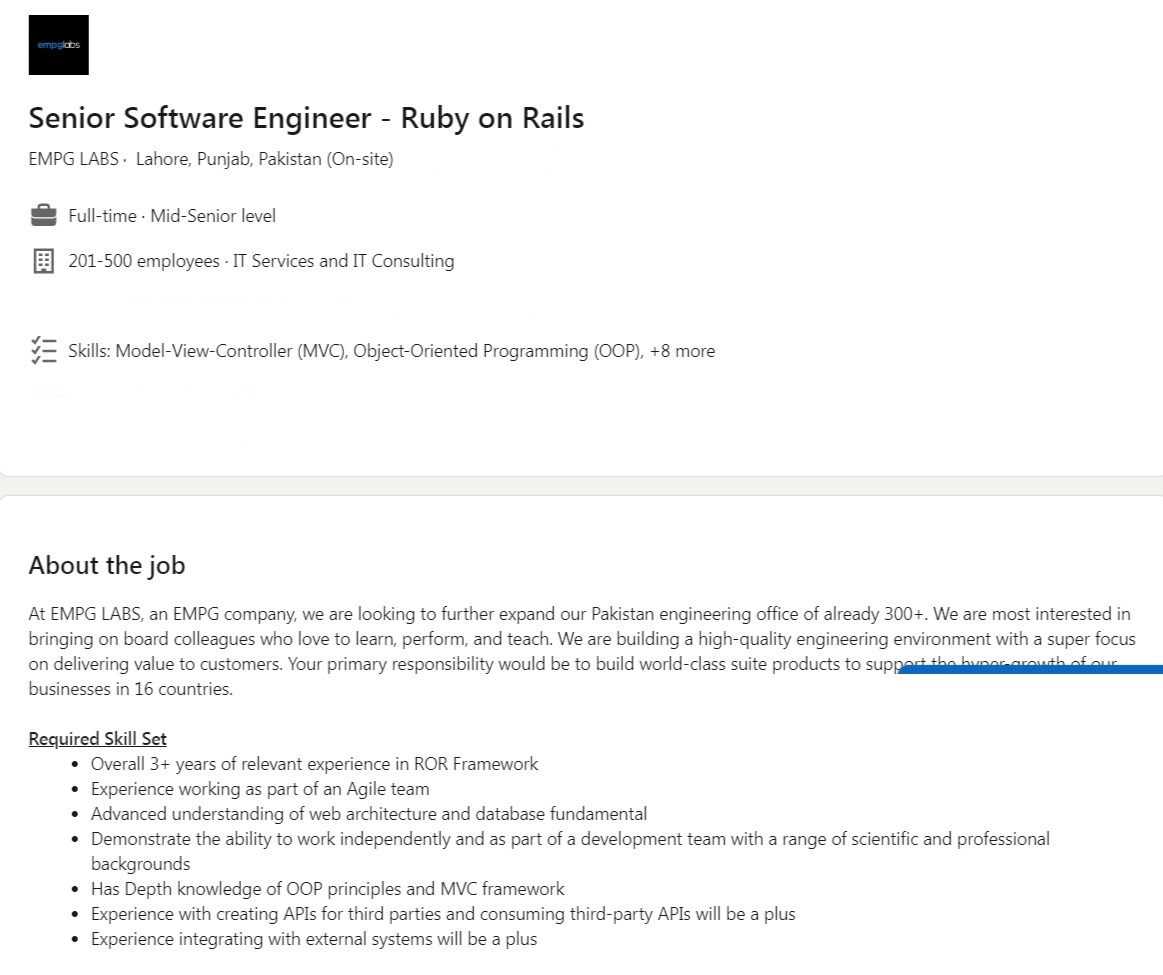Screen dimensions: 1163x975
Task: Click the Agile team experience bullet
Action: click(260, 789)
